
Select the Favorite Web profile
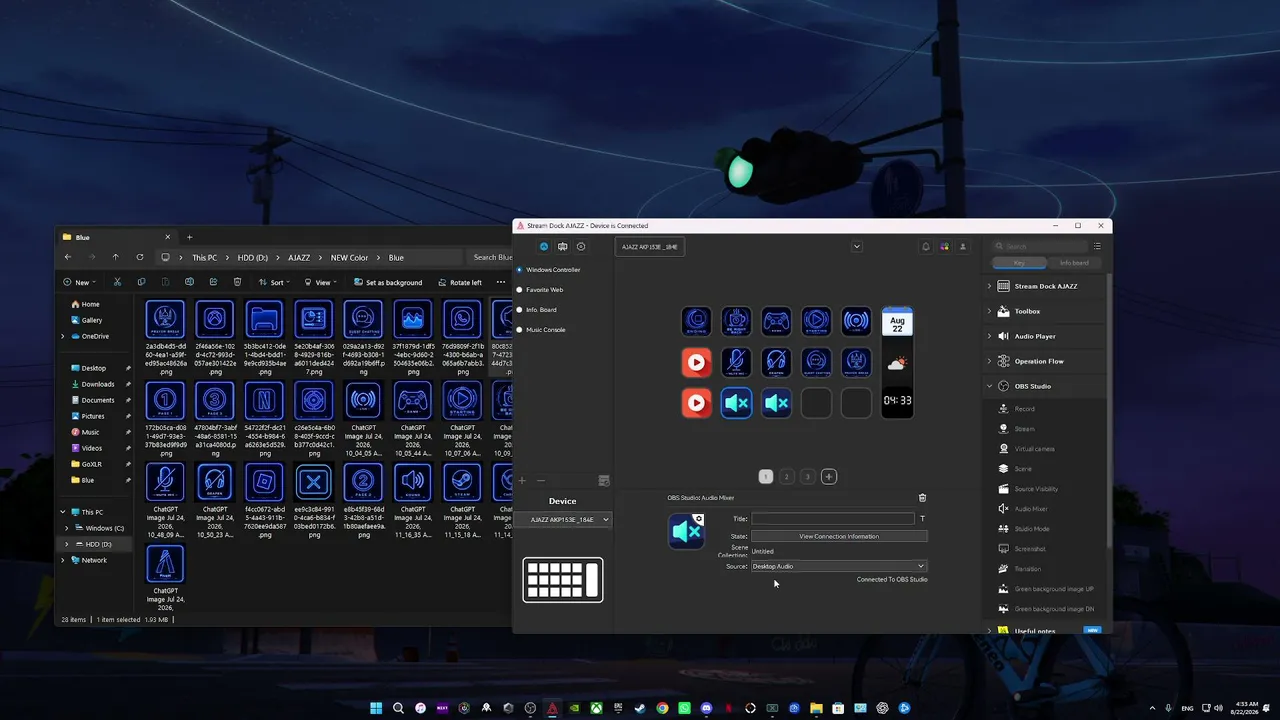(545, 290)
